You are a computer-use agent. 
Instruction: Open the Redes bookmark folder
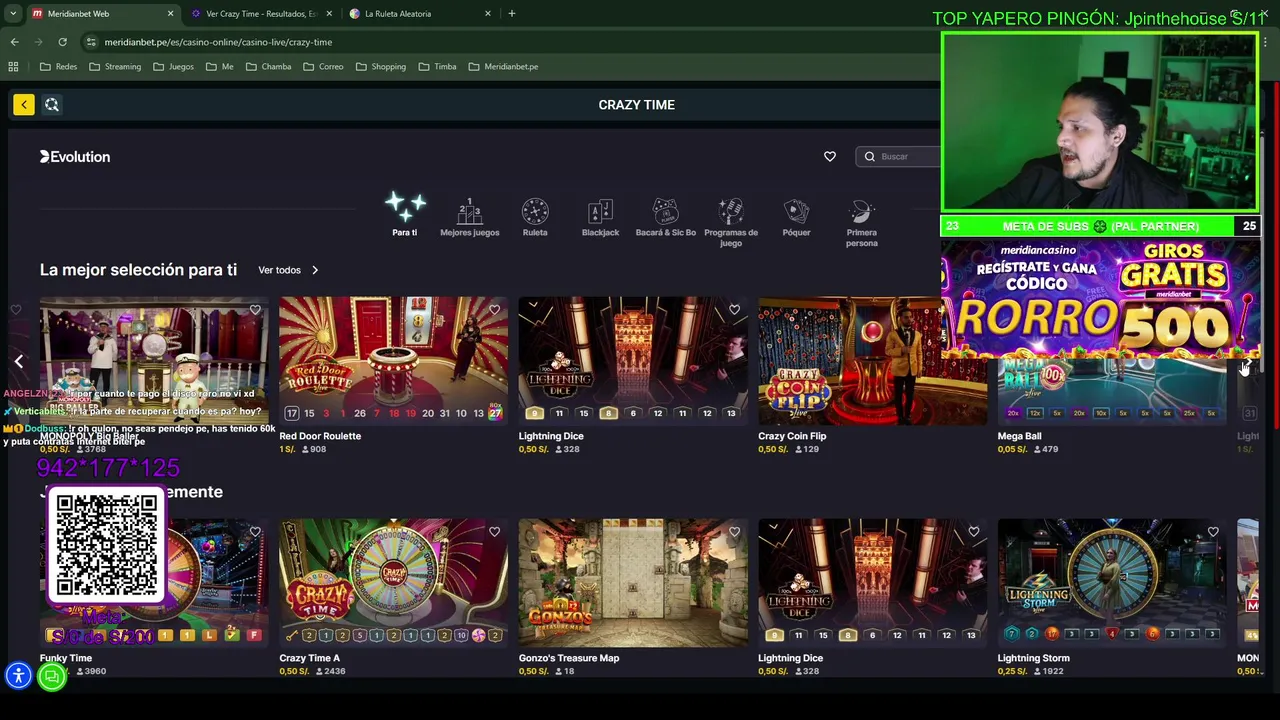59,66
